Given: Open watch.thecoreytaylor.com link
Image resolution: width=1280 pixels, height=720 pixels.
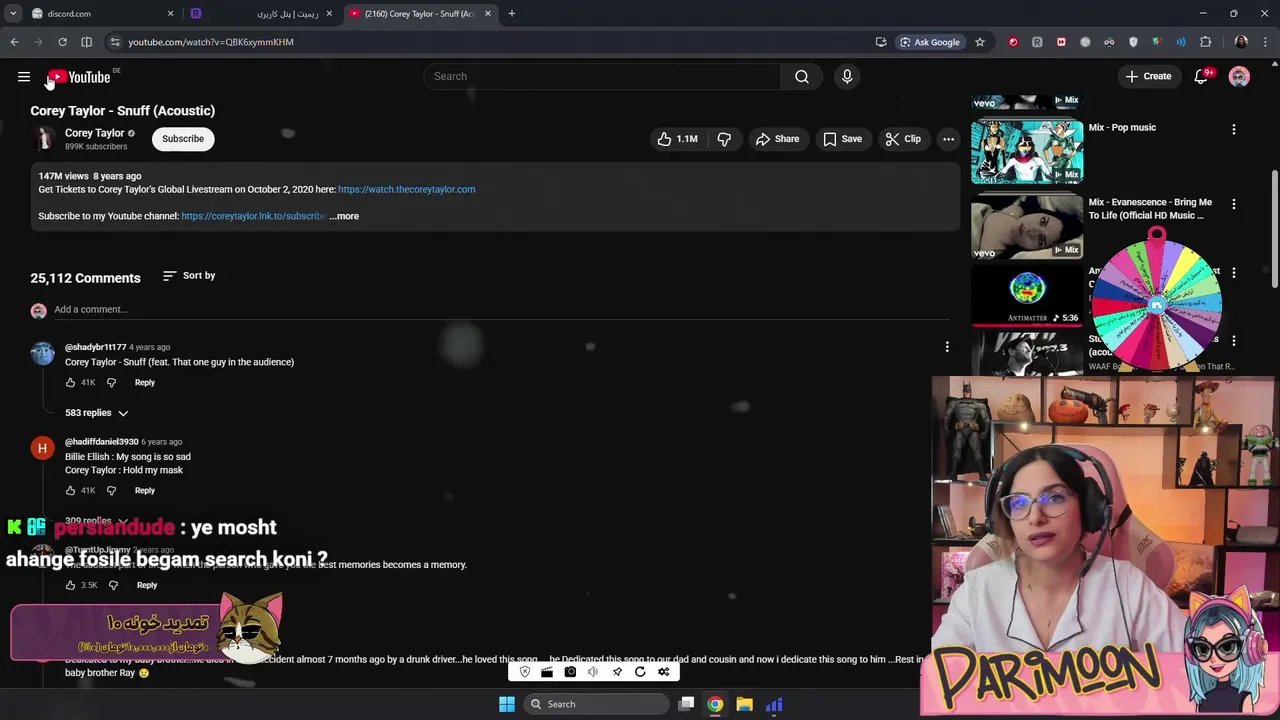Looking at the screenshot, I should pos(406,189).
